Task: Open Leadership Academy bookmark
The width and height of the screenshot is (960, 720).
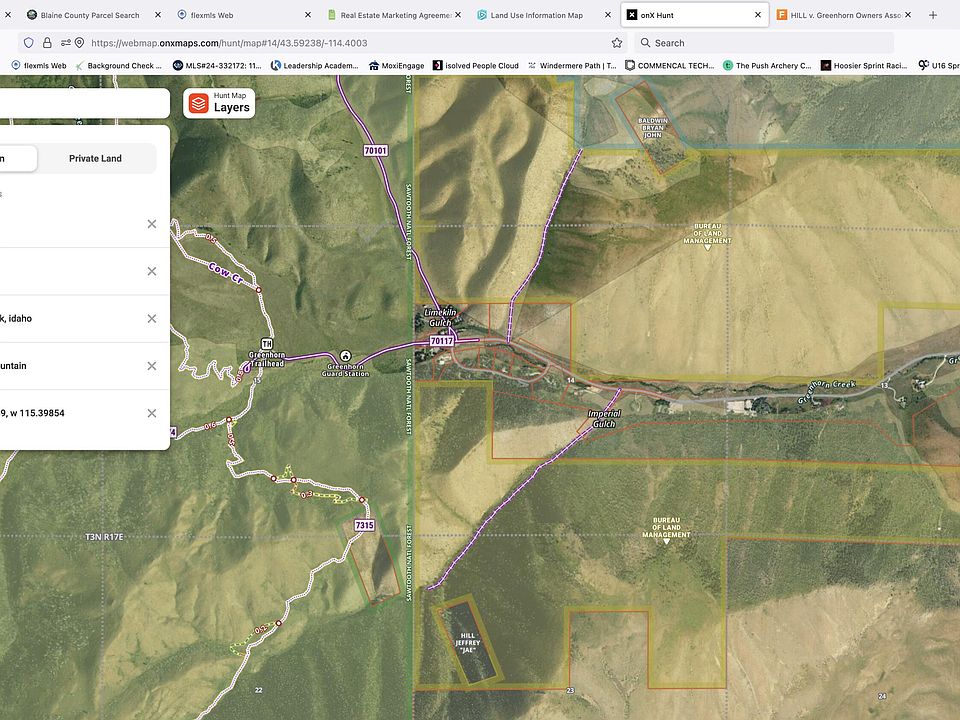Action: point(315,66)
